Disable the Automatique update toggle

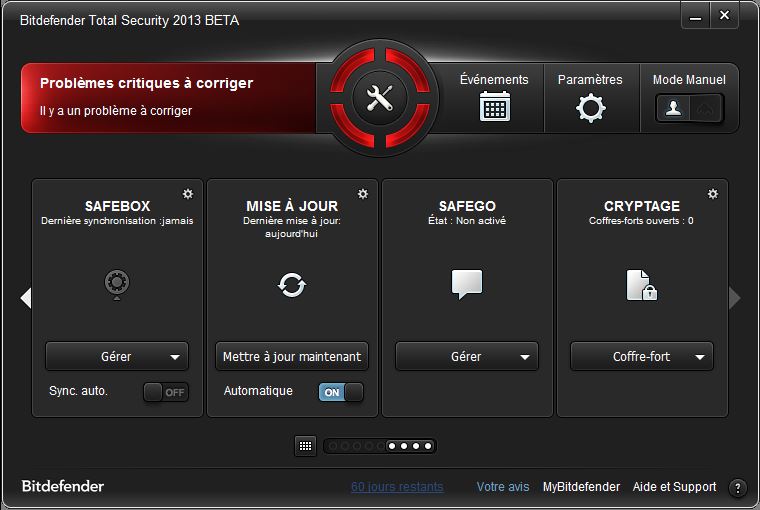341,392
